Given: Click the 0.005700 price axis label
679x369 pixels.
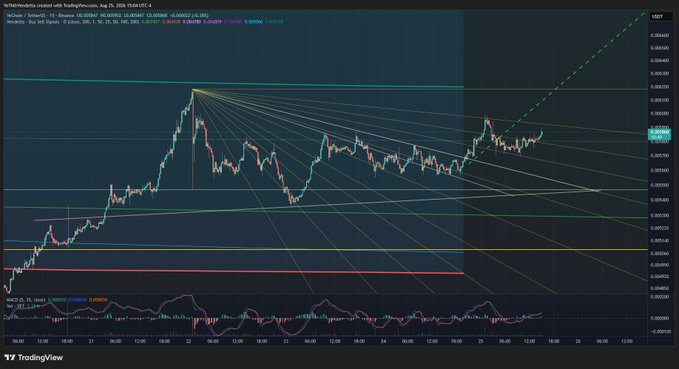Looking at the screenshot, I should (x=659, y=155).
